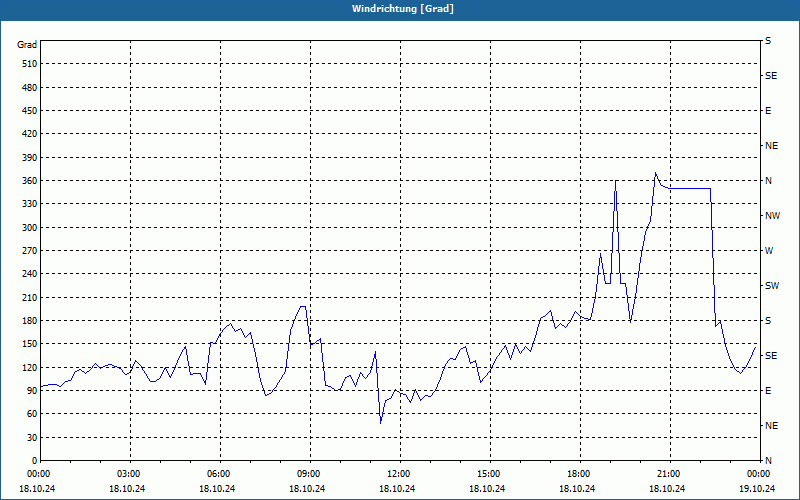Click compass label S at 180 level
The image size is (800, 500).
[x=768, y=321]
